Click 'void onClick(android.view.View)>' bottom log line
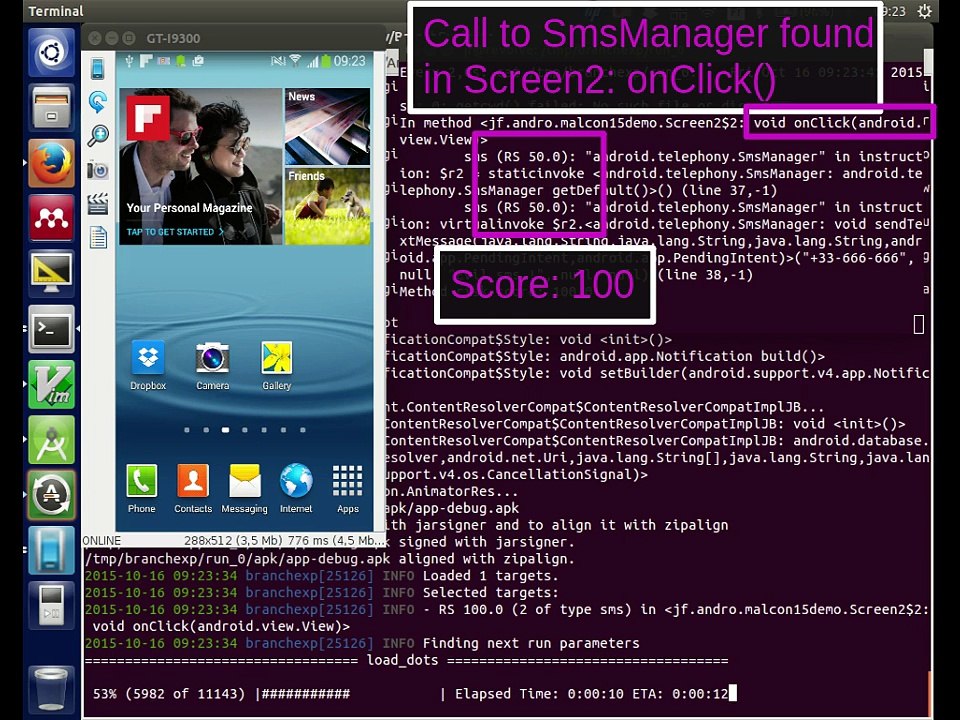960x720 pixels. [x=221, y=626]
